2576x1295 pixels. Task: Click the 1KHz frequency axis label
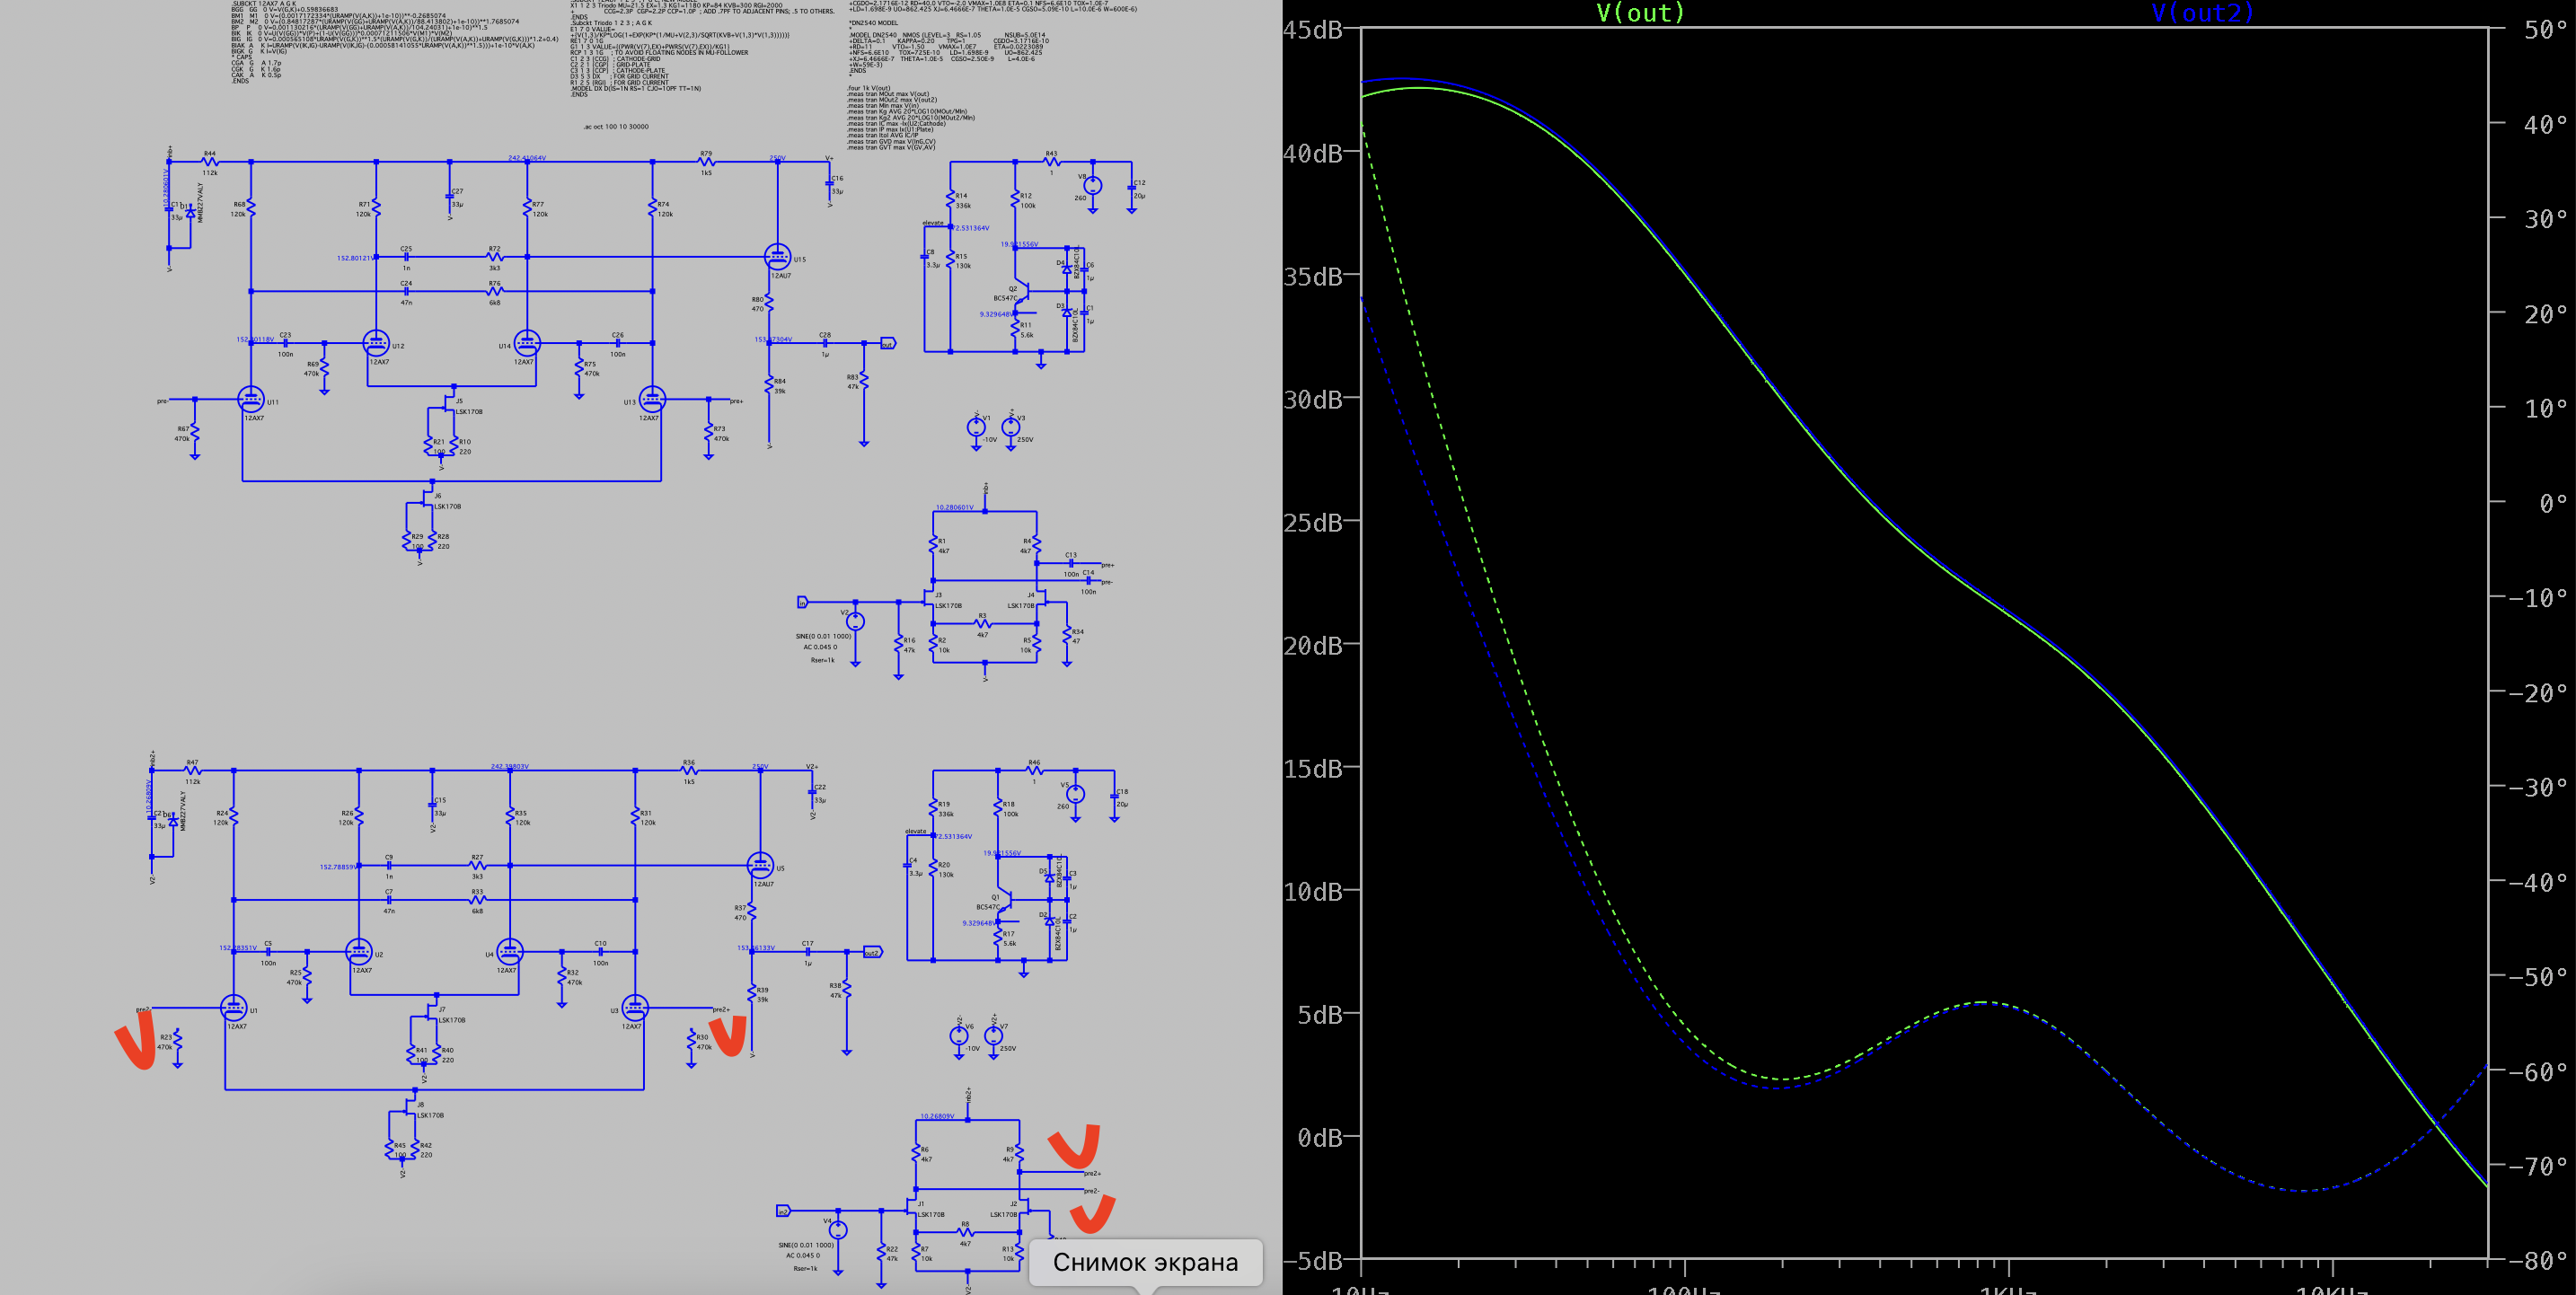pos(2008,1289)
